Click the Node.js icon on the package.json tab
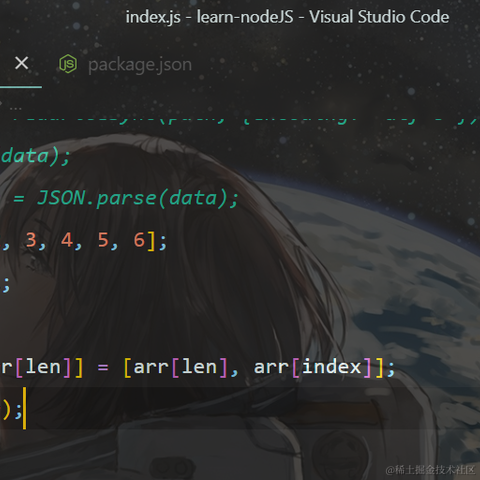480x480 pixels. click(x=68, y=64)
